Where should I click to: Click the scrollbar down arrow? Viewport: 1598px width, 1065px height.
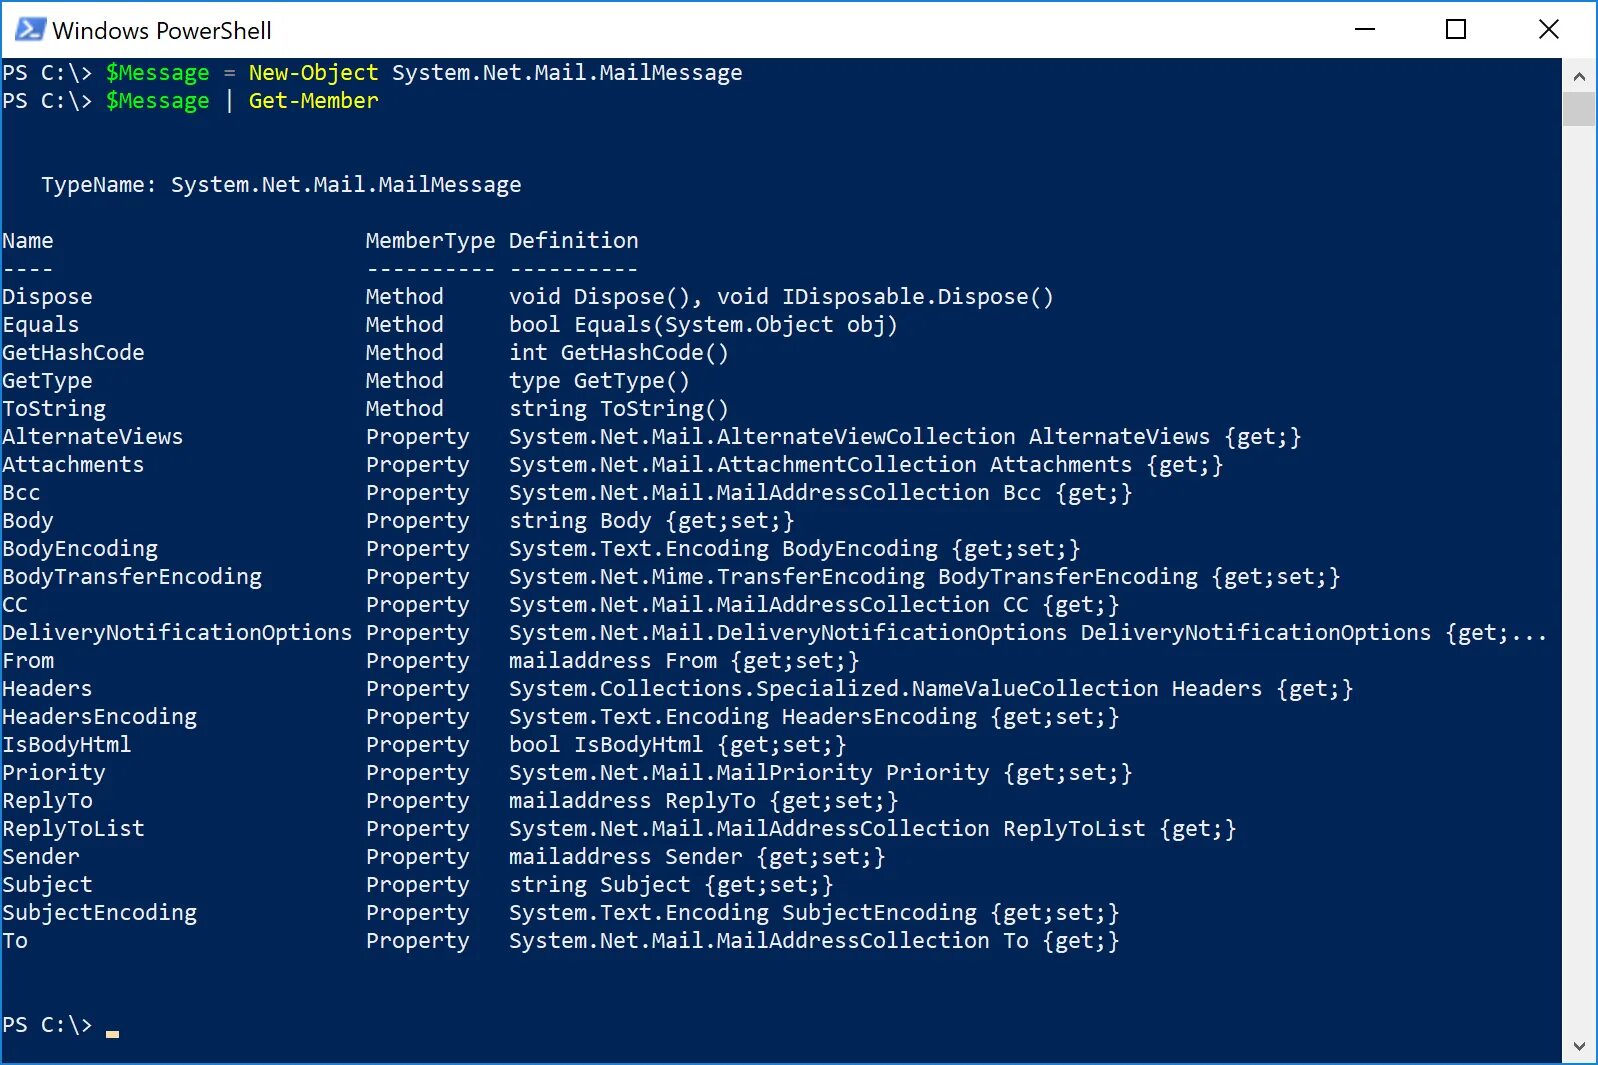pyautogui.click(x=1579, y=1047)
